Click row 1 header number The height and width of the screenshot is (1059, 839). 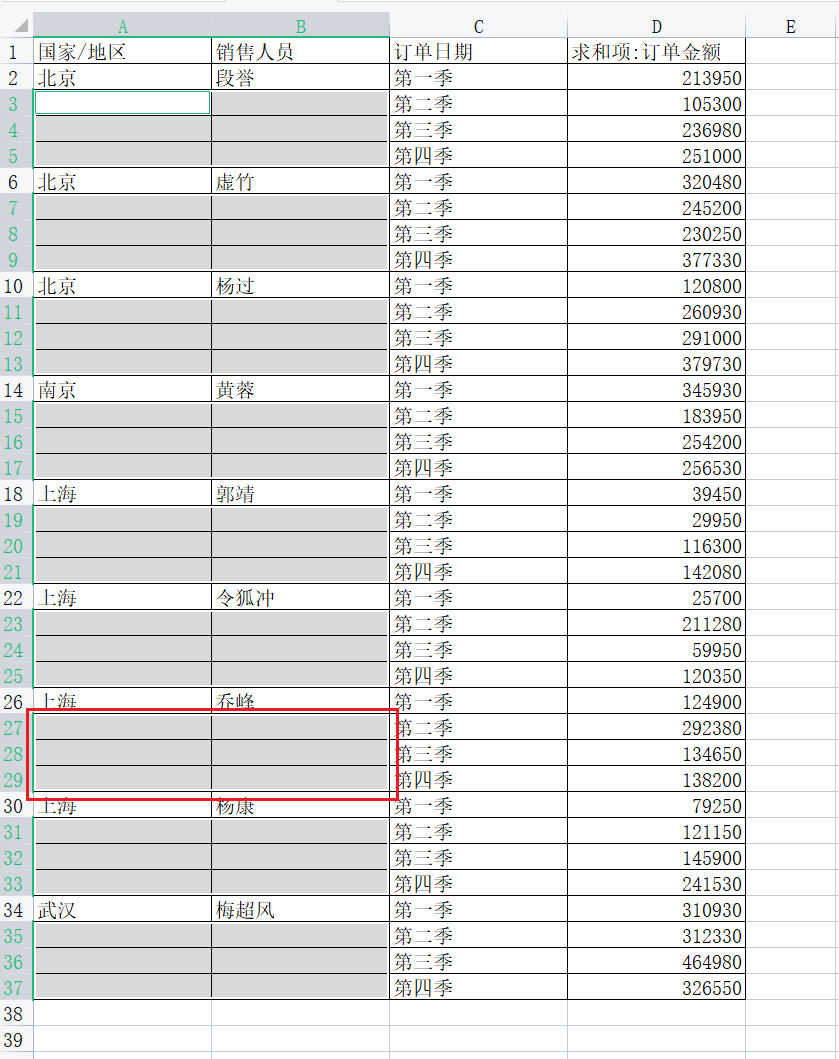[x=15, y=52]
